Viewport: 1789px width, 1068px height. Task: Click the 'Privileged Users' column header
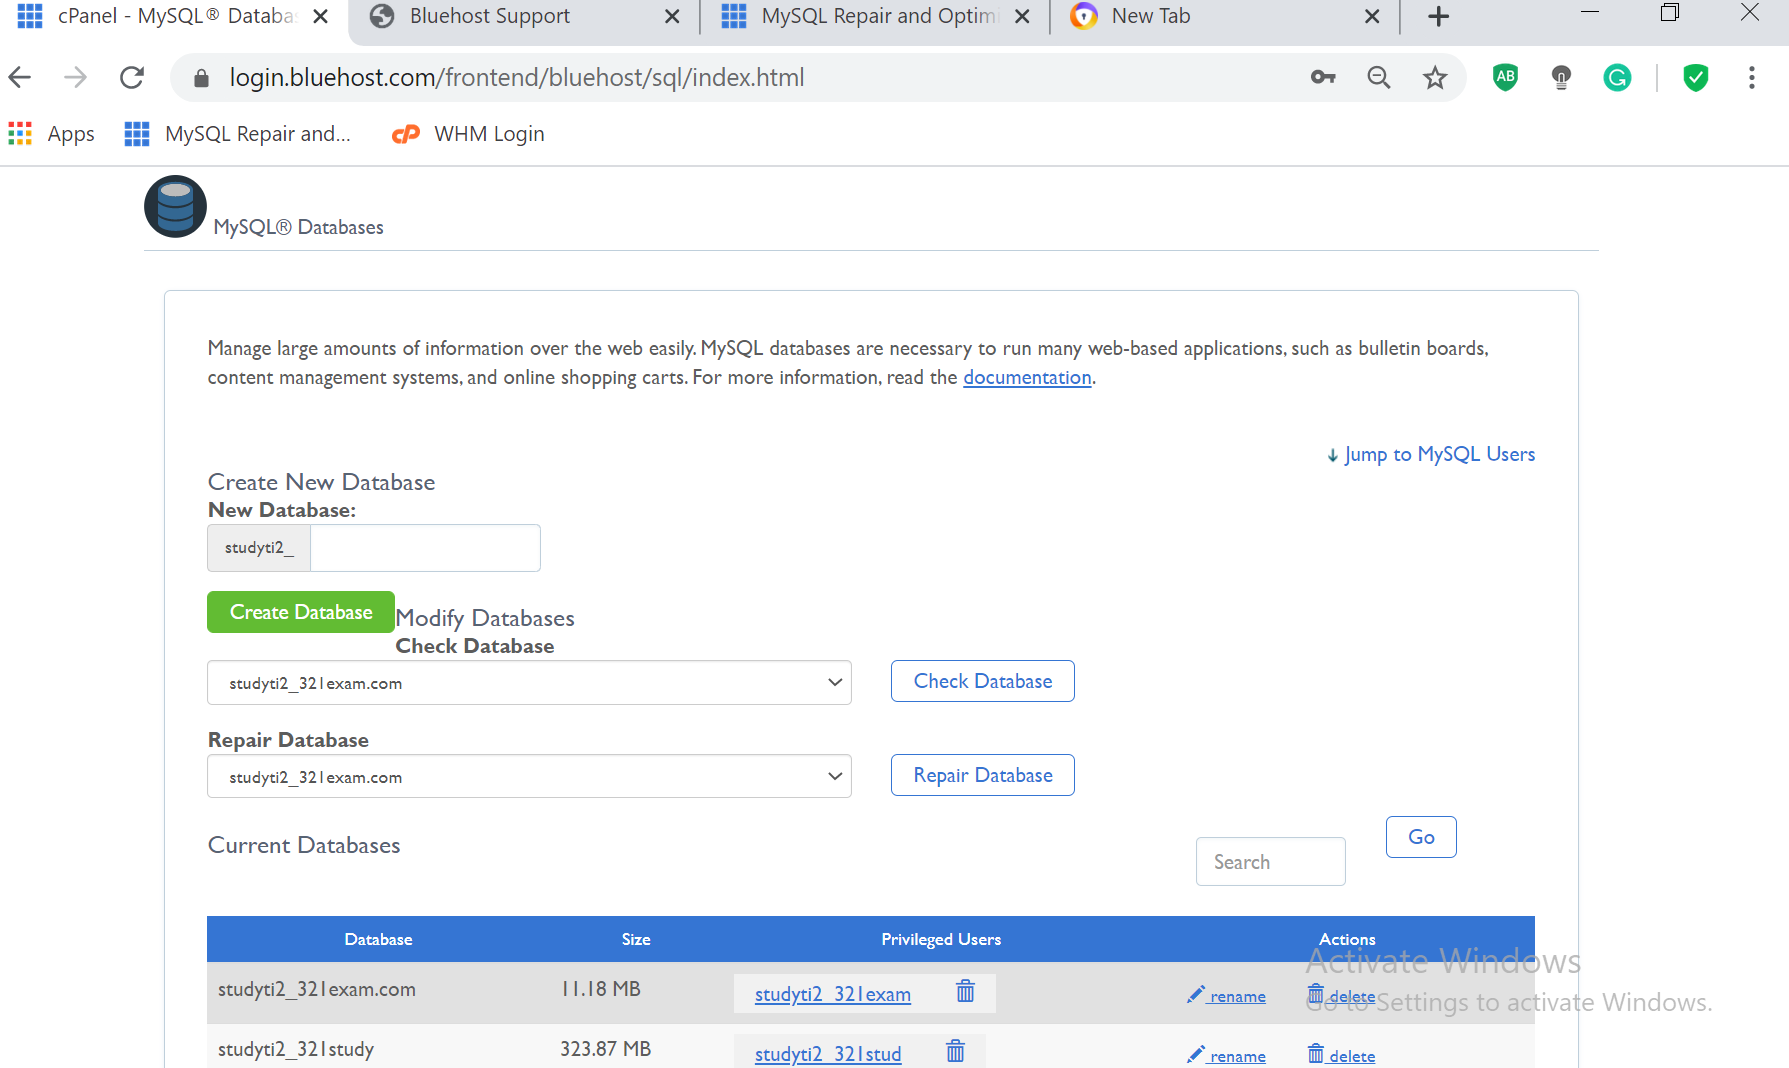coord(941,940)
